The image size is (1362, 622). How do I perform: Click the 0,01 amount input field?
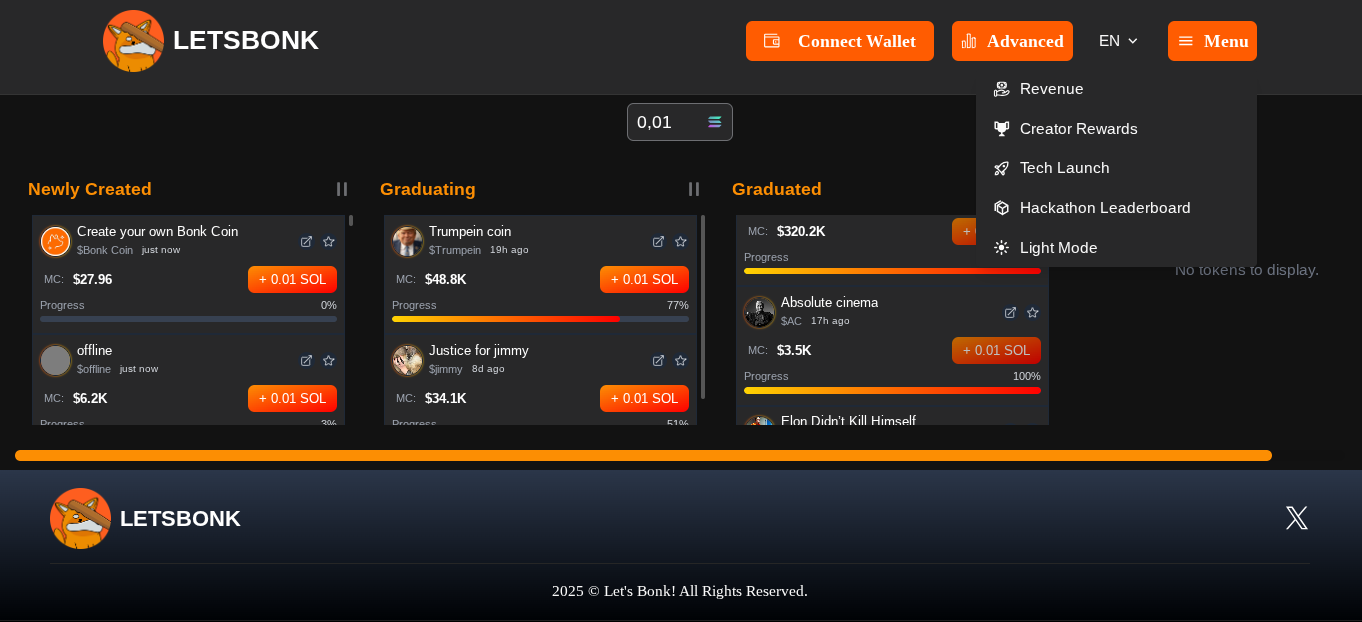680,122
